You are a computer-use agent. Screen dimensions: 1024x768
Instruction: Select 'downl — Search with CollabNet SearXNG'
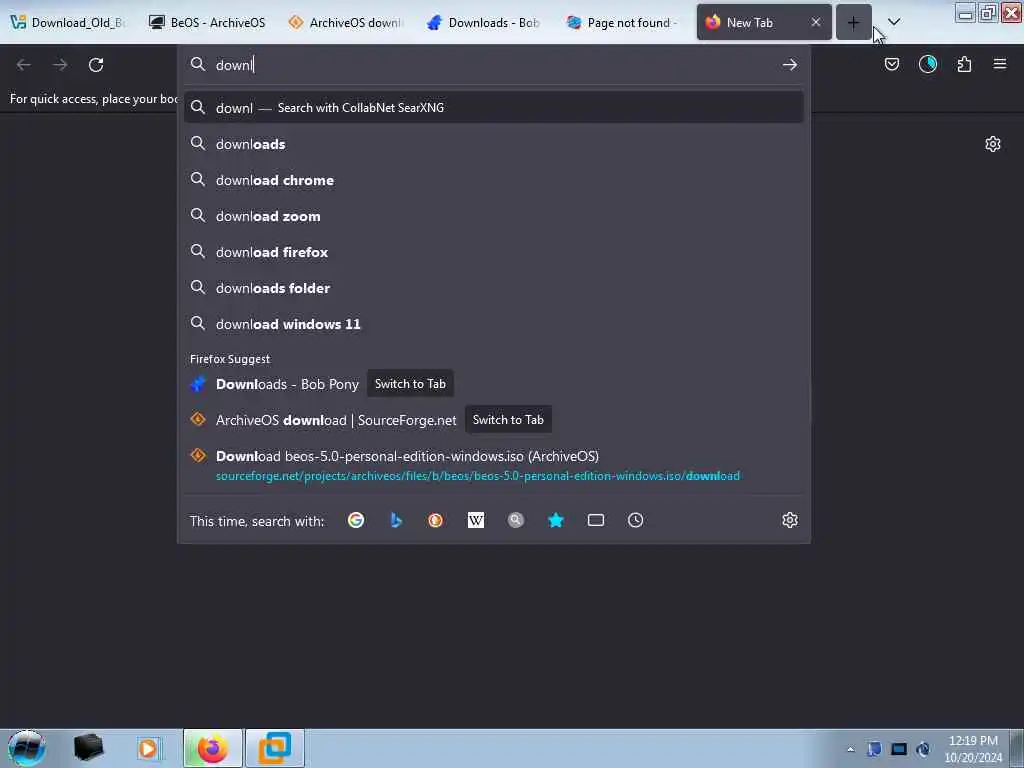click(494, 108)
